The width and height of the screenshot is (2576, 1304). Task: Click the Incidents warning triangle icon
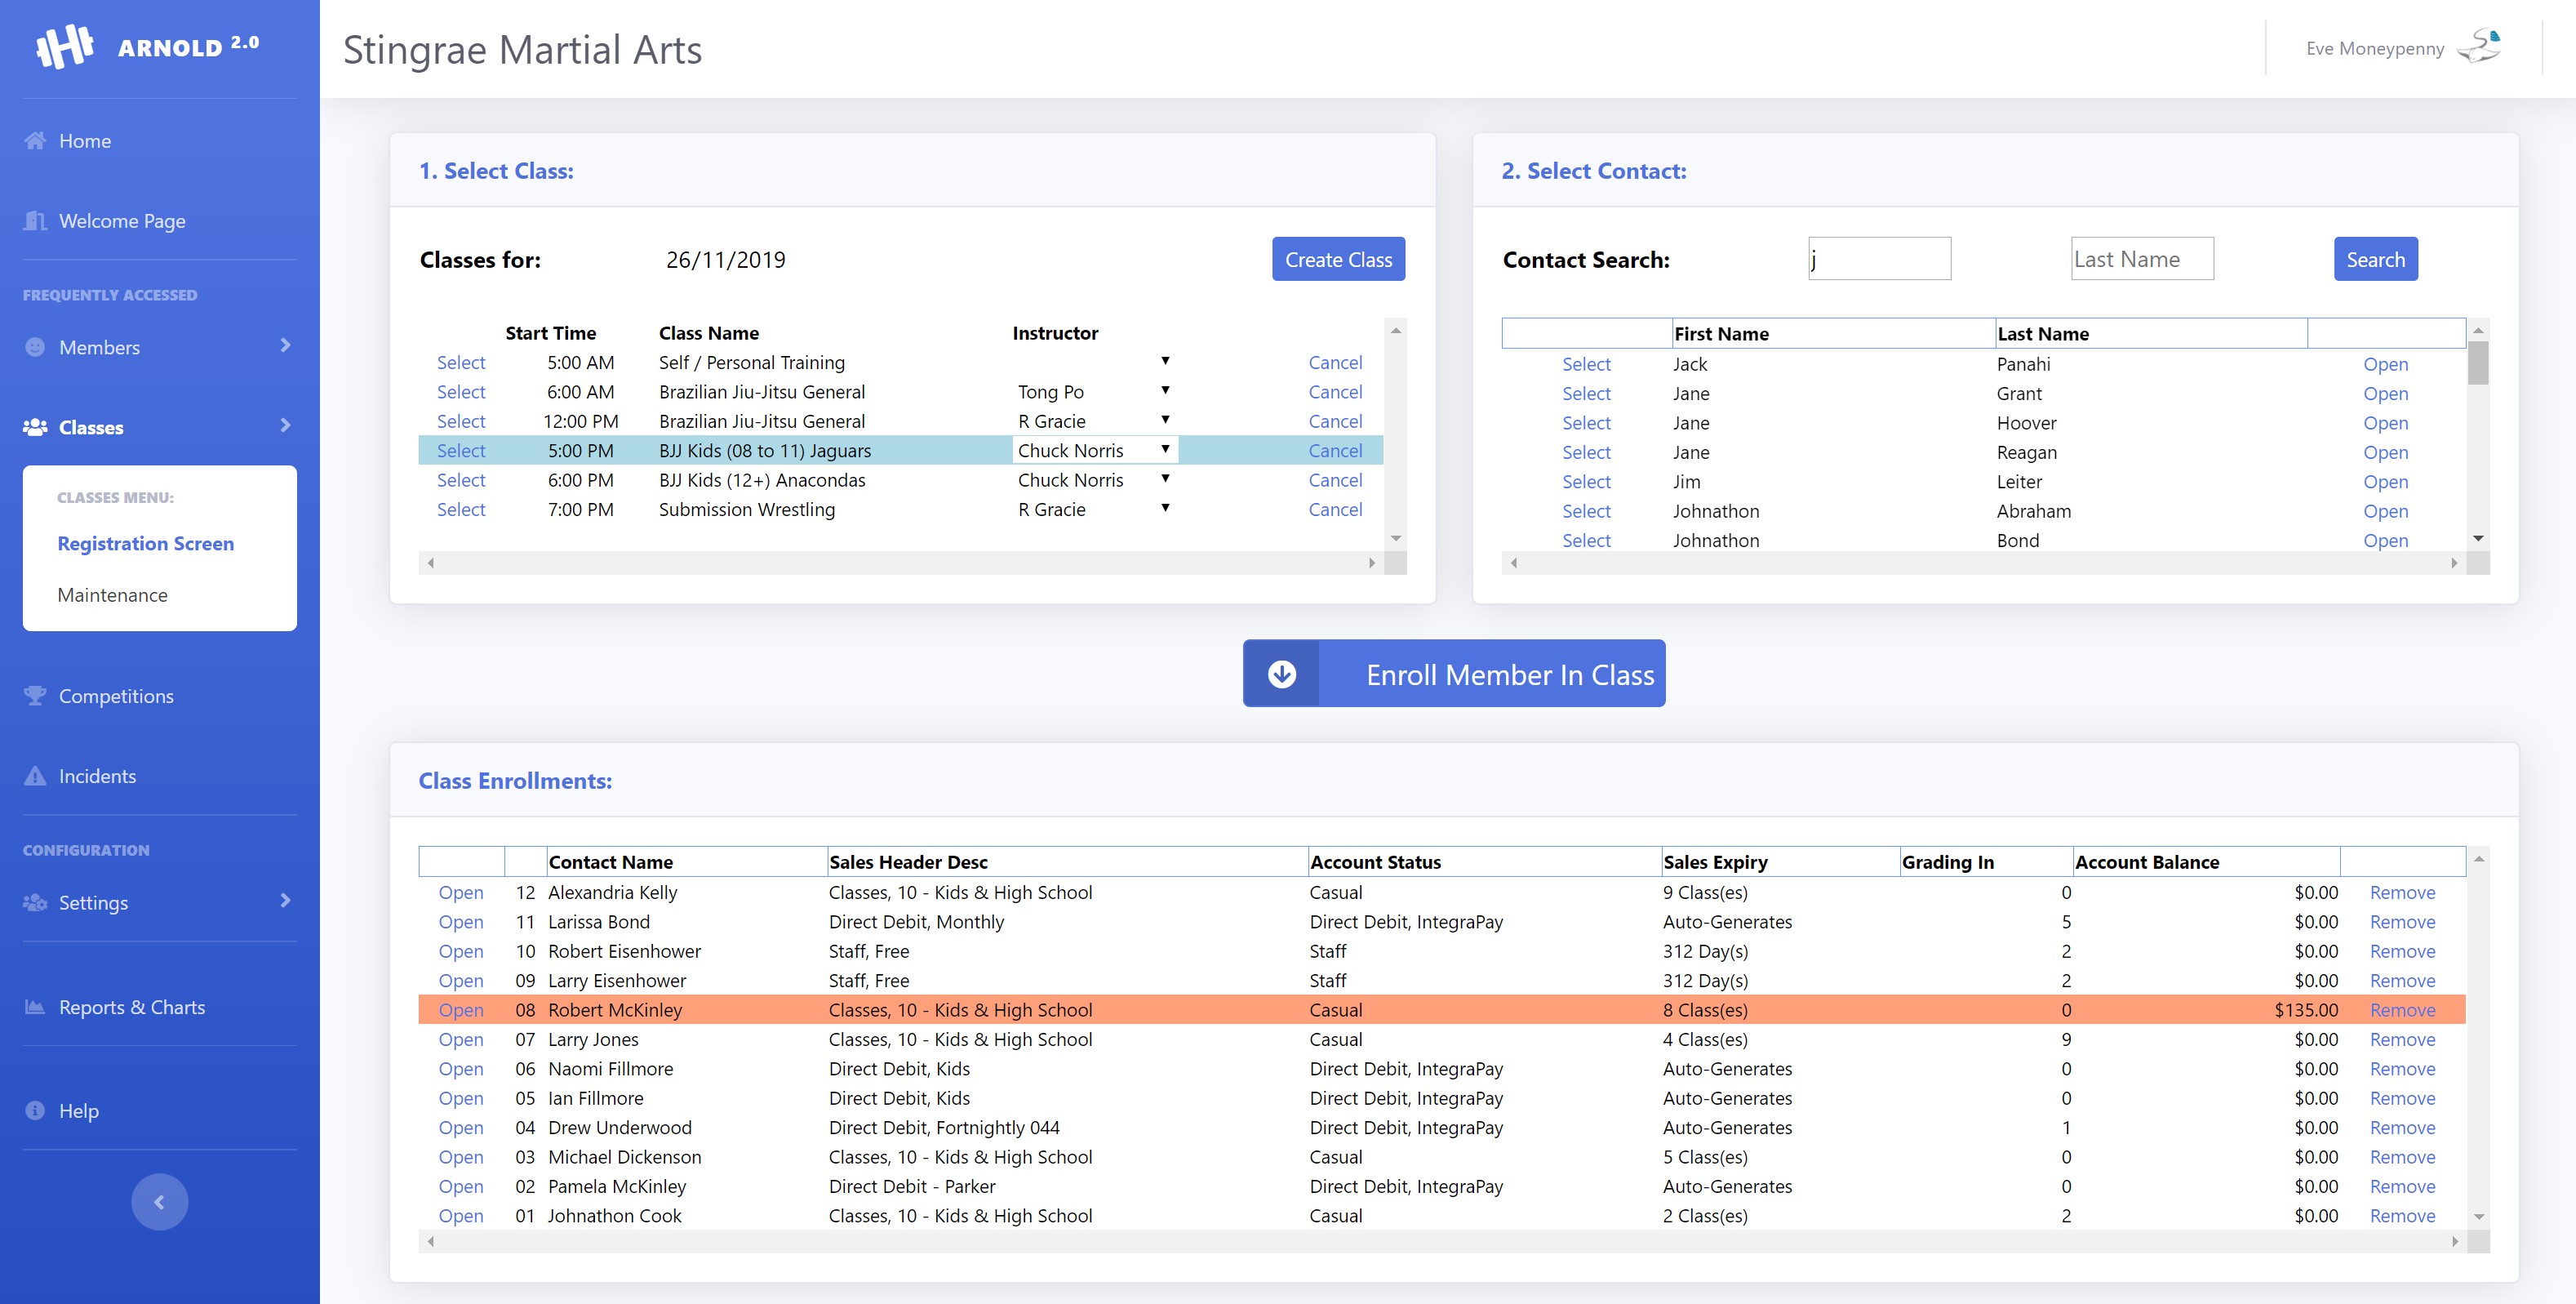[35, 776]
